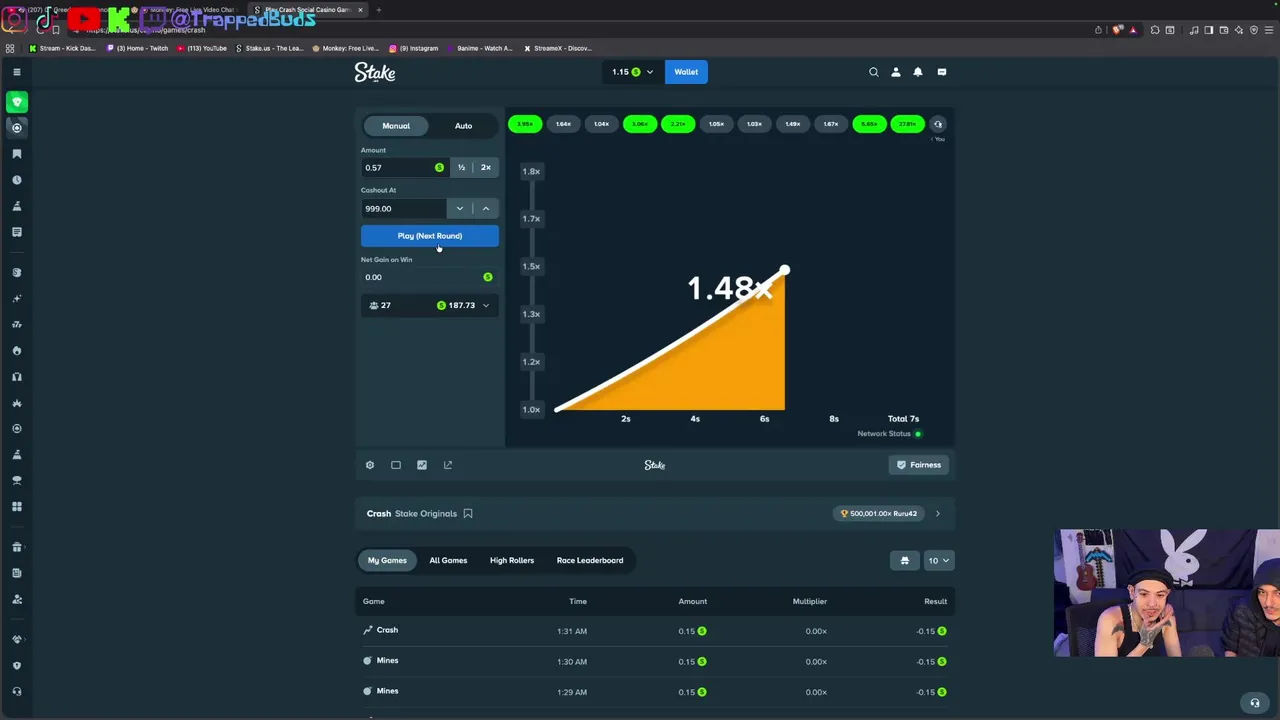This screenshot has height=720, width=1280.
Task: Double the bet amount with 2x
Action: 486,168
